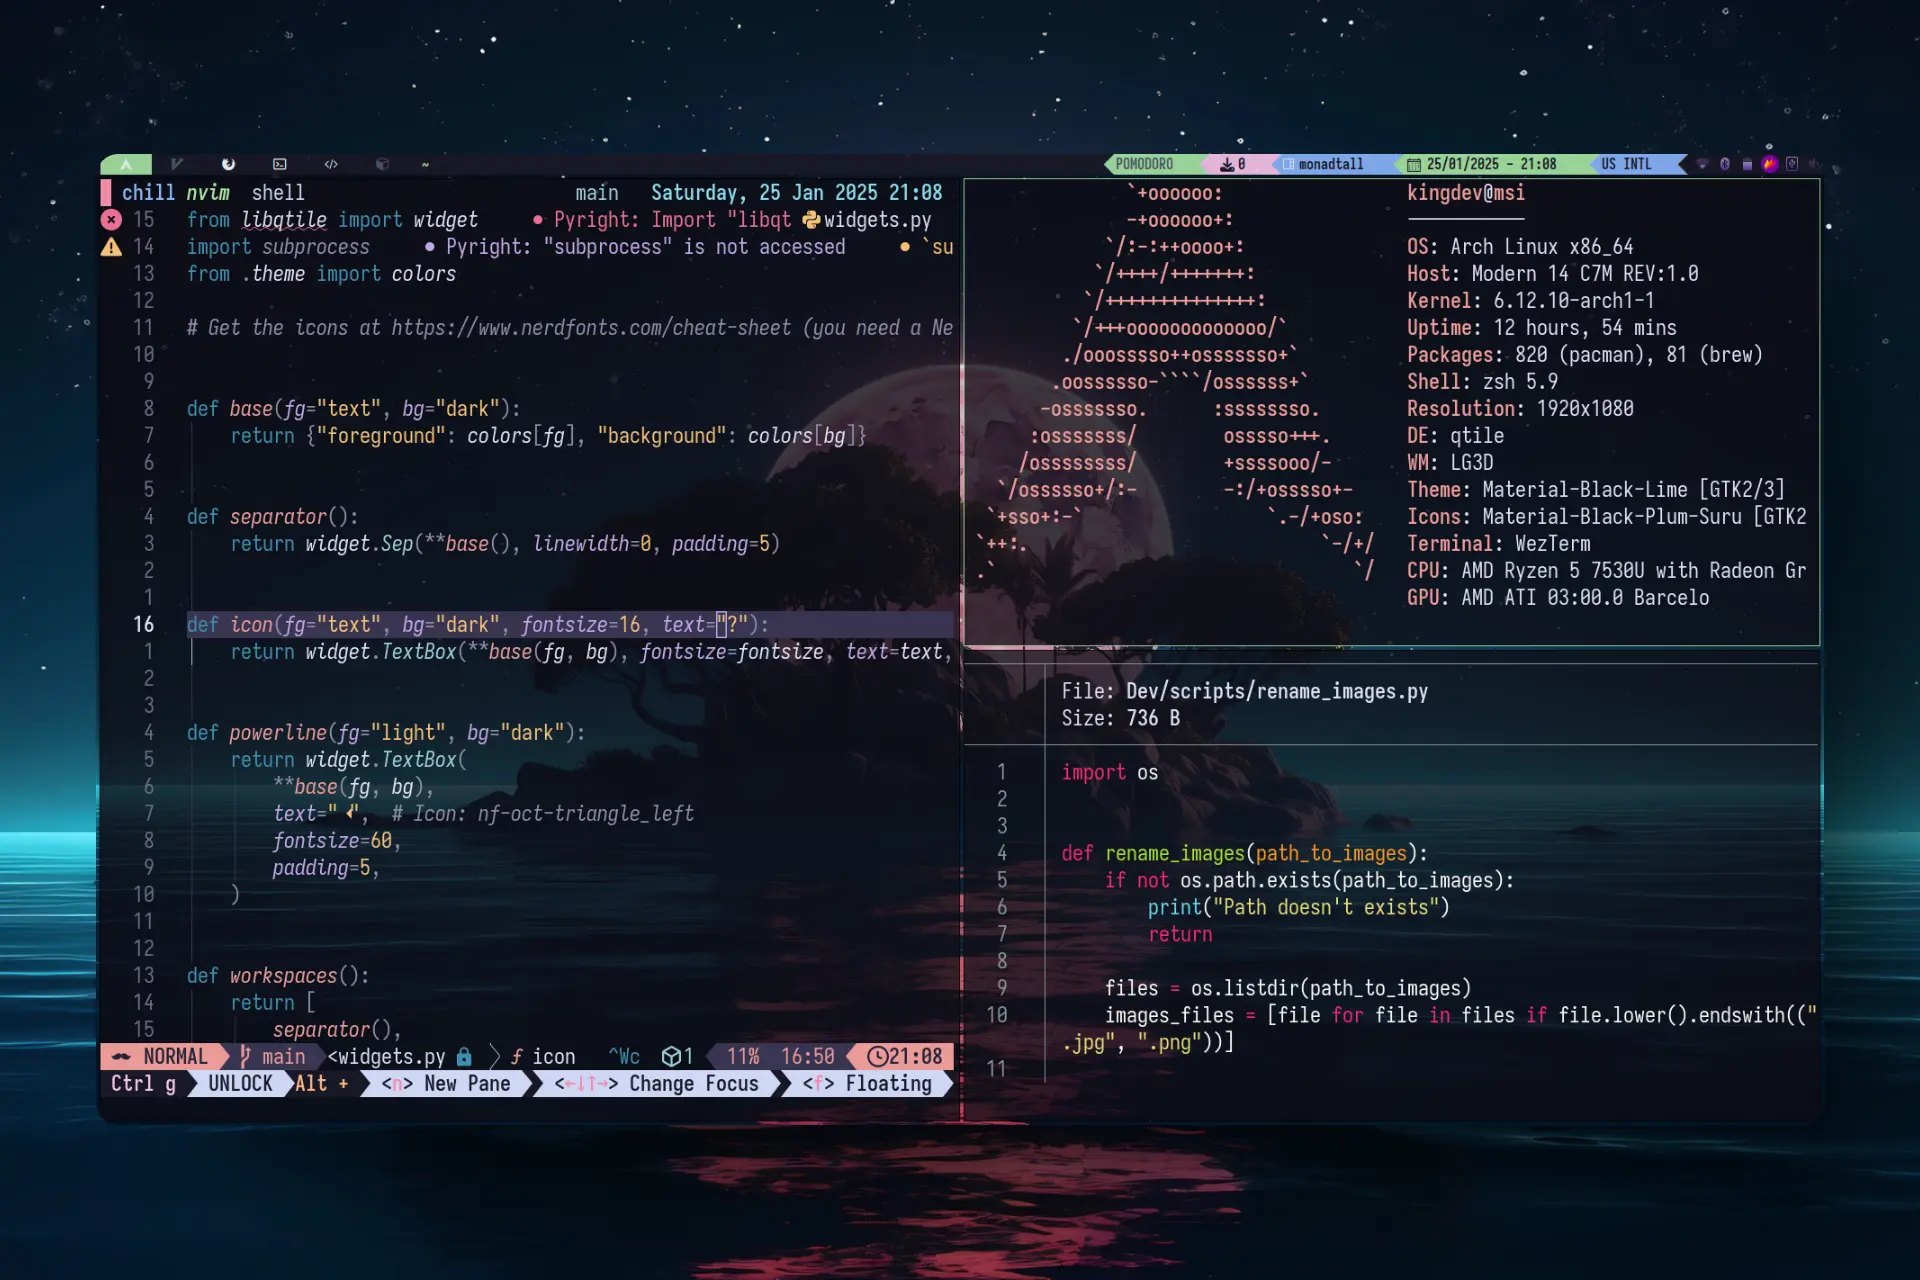Start the POMODORO timer widget
The height and width of the screenshot is (1280, 1920).
tap(1142, 164)
